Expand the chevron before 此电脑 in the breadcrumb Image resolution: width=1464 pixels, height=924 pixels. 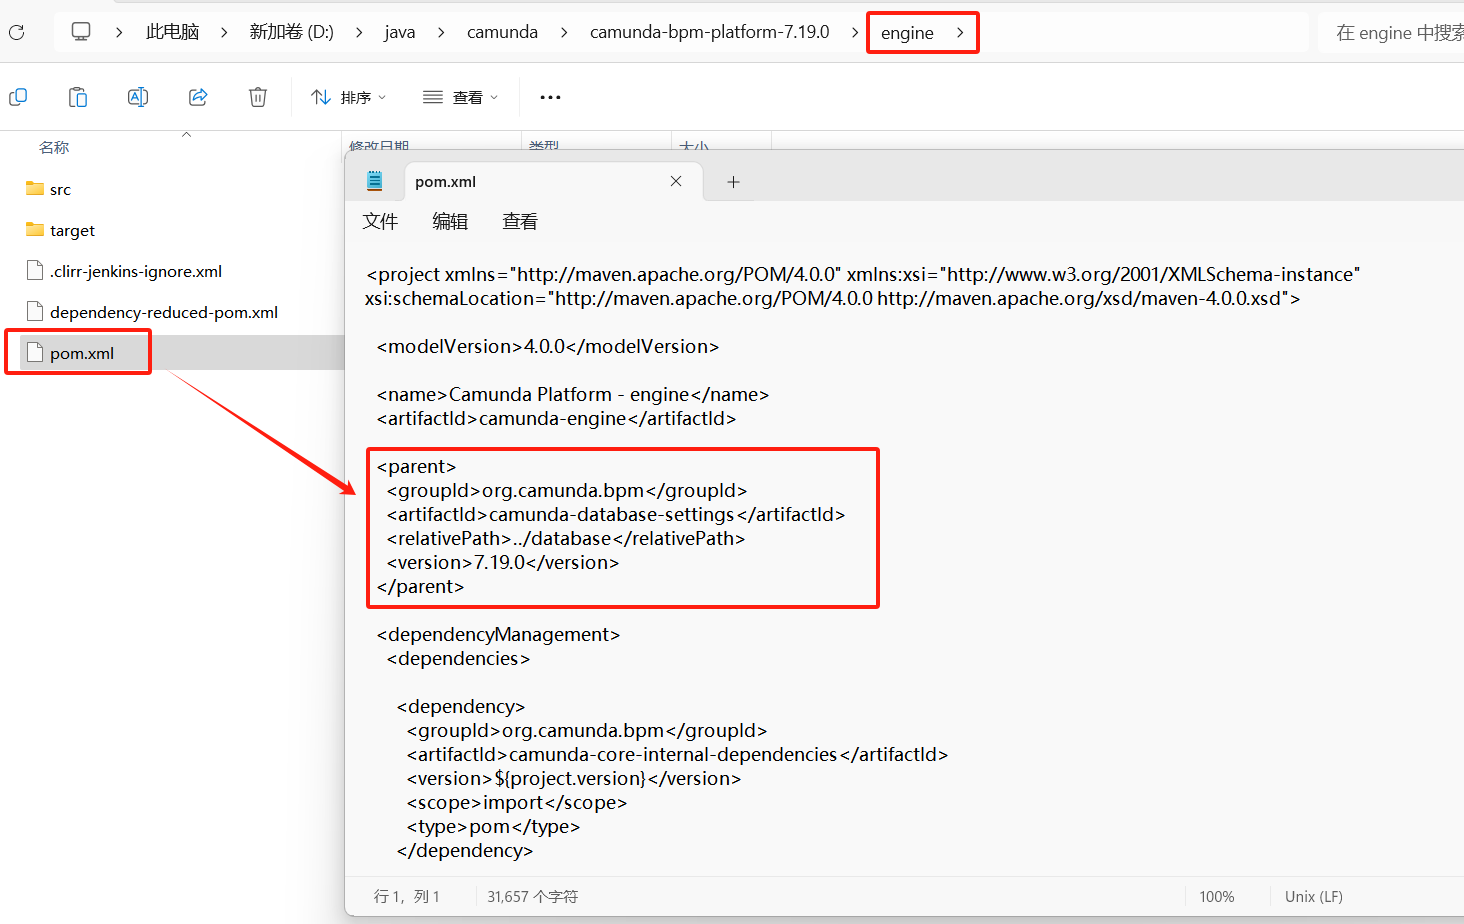click(x=119, y=32)
